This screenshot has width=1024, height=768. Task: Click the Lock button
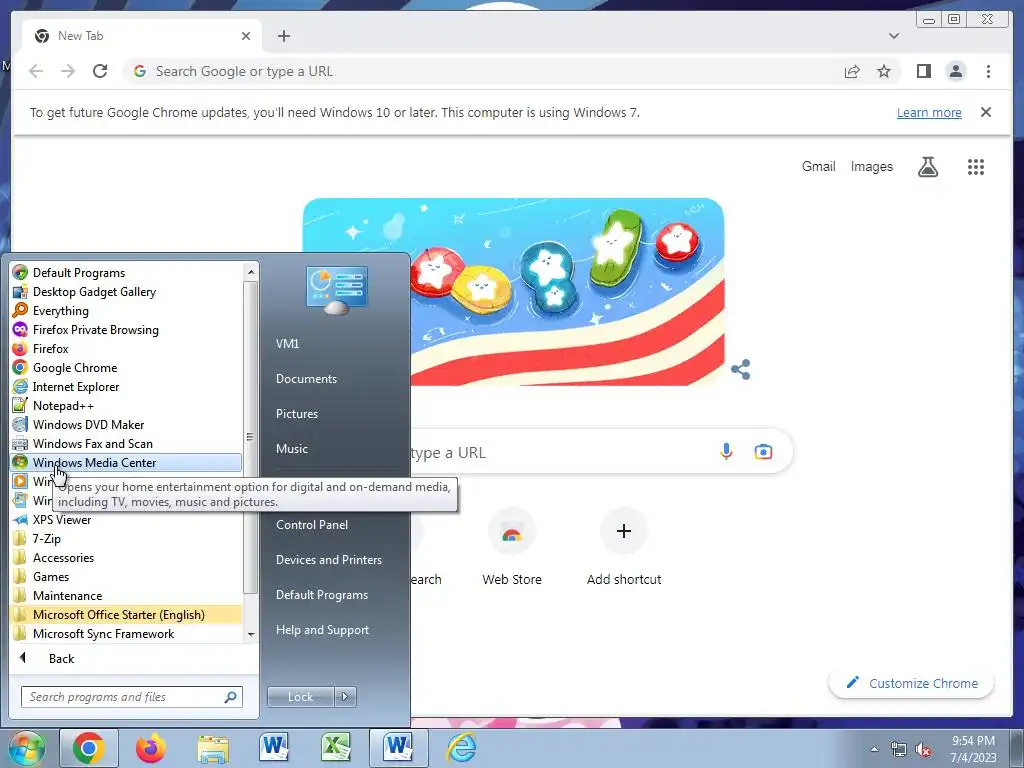(x=300, y=697)
